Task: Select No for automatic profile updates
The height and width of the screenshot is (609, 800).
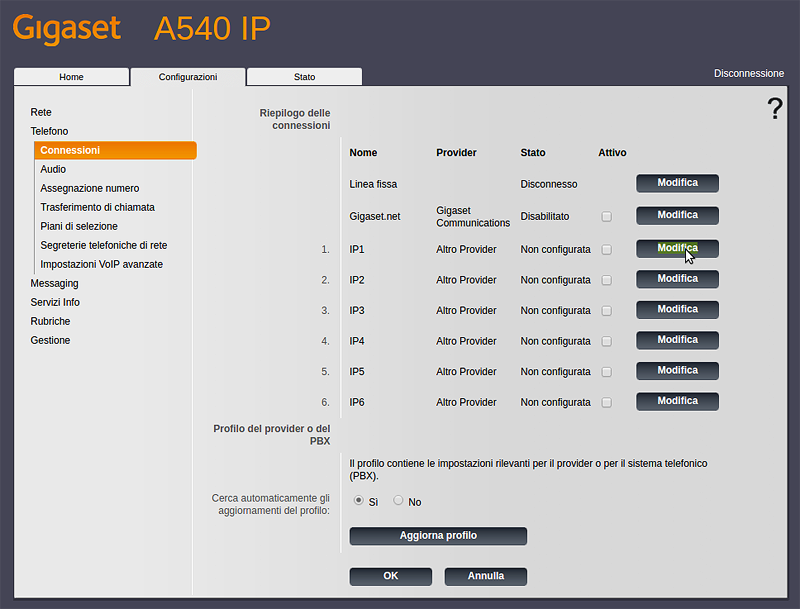Action: [398, 500]
